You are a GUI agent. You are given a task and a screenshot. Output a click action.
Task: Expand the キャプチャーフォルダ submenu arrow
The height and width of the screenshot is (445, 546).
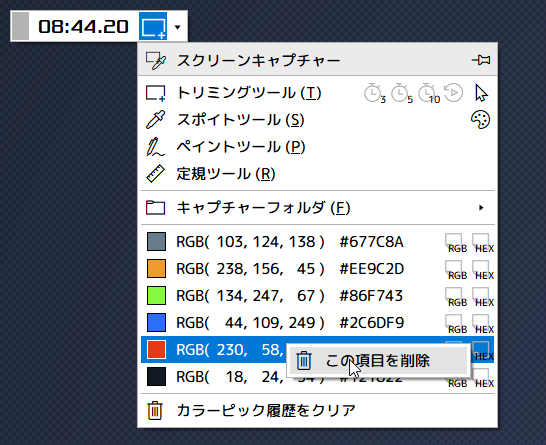pos(481,208)
